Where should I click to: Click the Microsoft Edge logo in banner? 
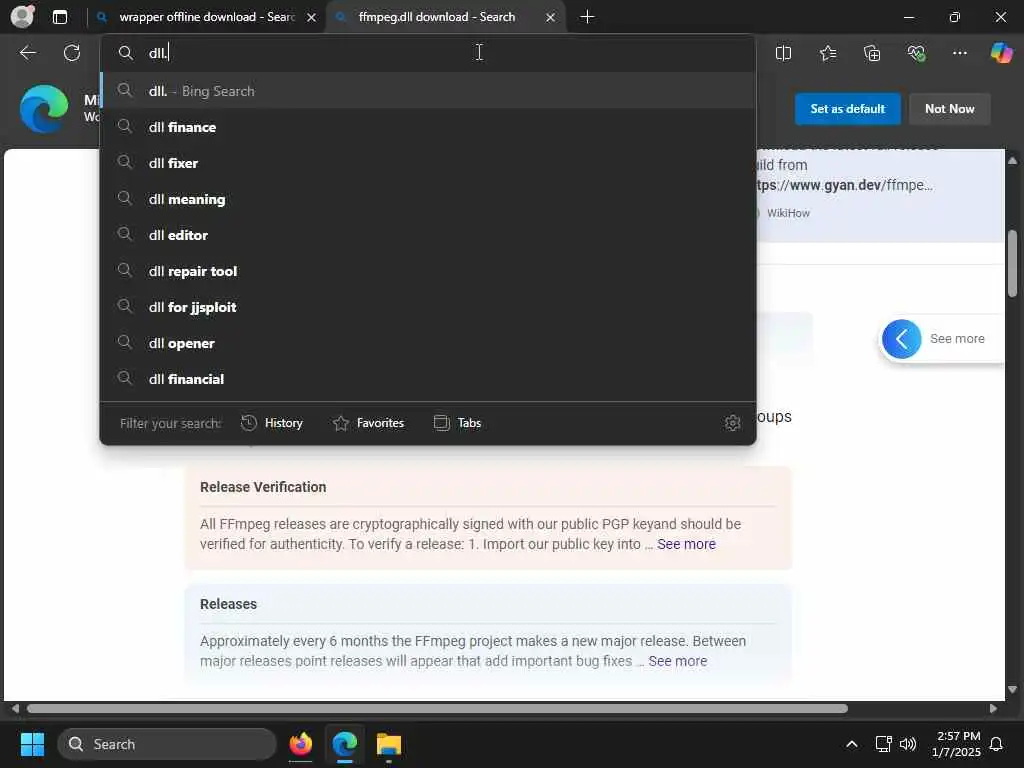pos(44,109)
